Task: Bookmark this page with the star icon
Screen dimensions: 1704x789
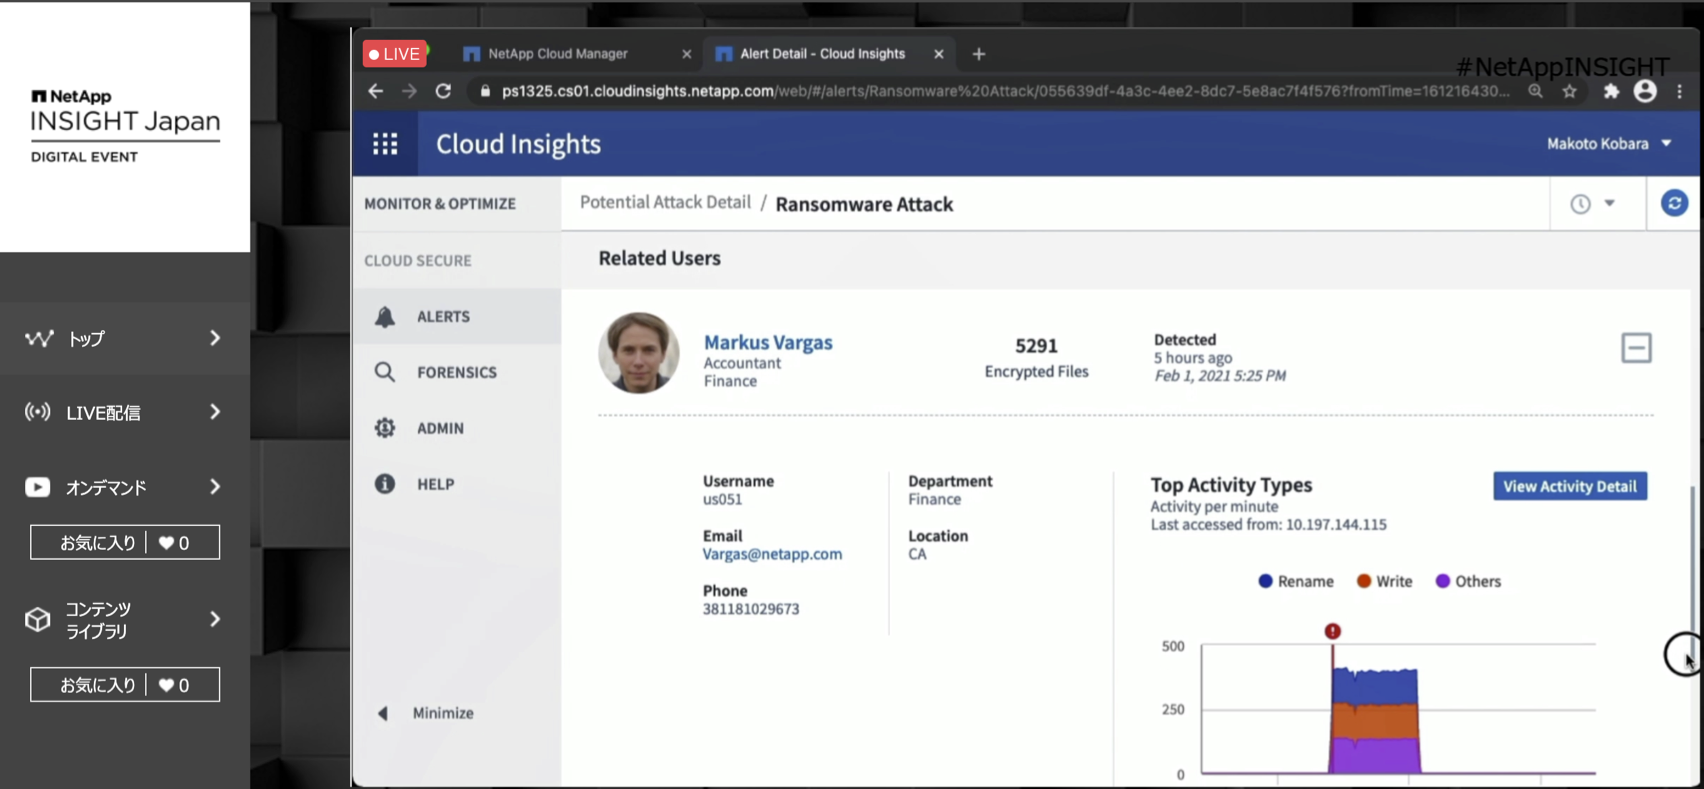Action: [1570, 91]
